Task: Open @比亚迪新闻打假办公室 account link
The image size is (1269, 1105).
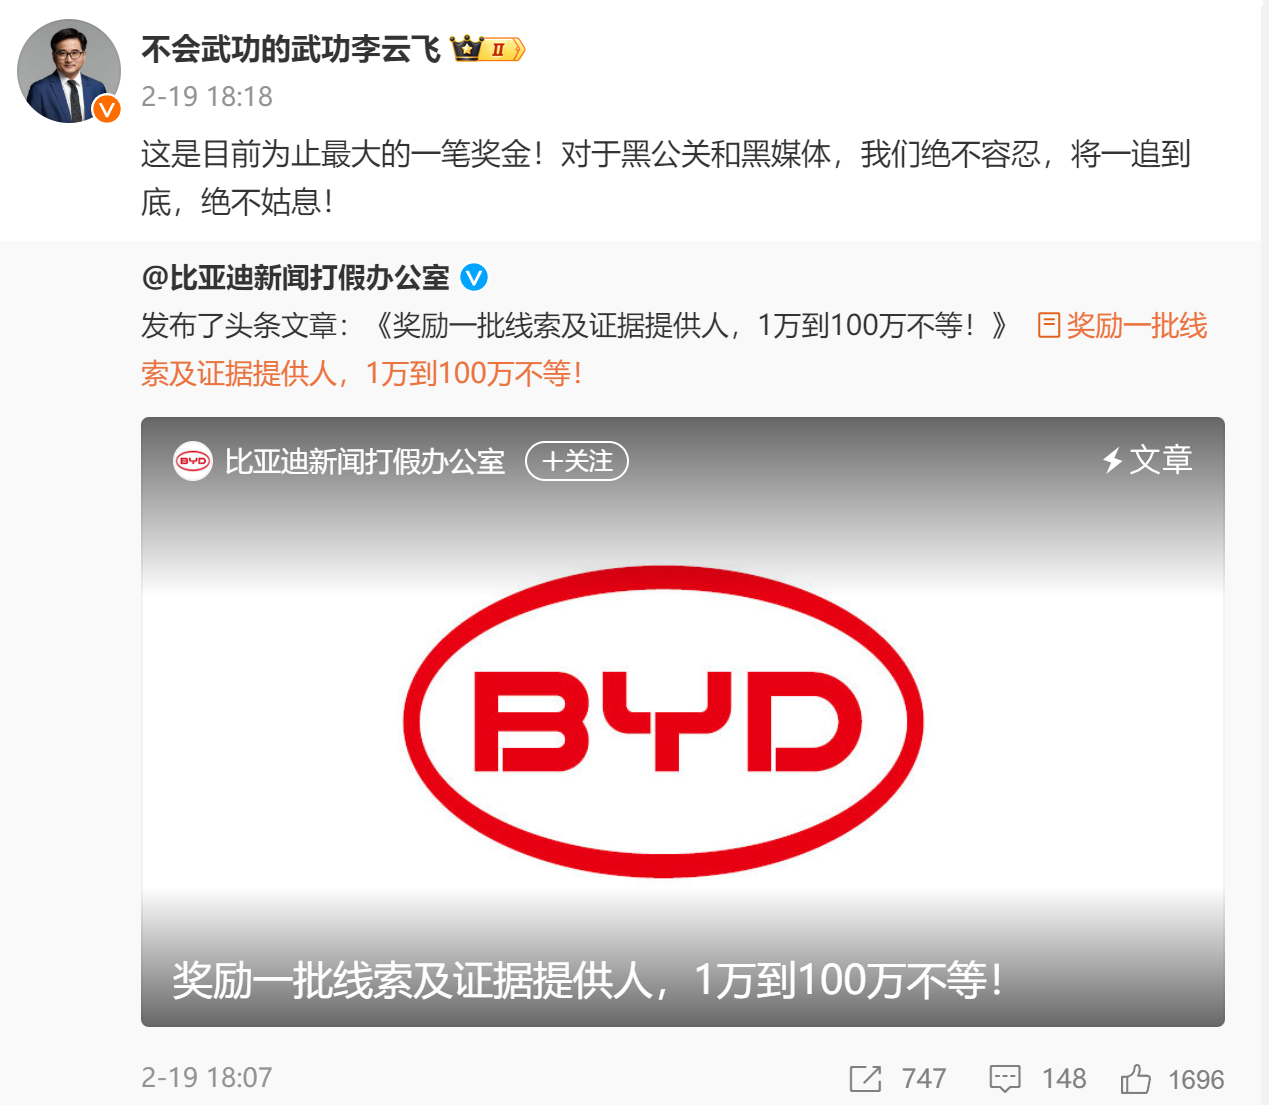Action: 296,277
